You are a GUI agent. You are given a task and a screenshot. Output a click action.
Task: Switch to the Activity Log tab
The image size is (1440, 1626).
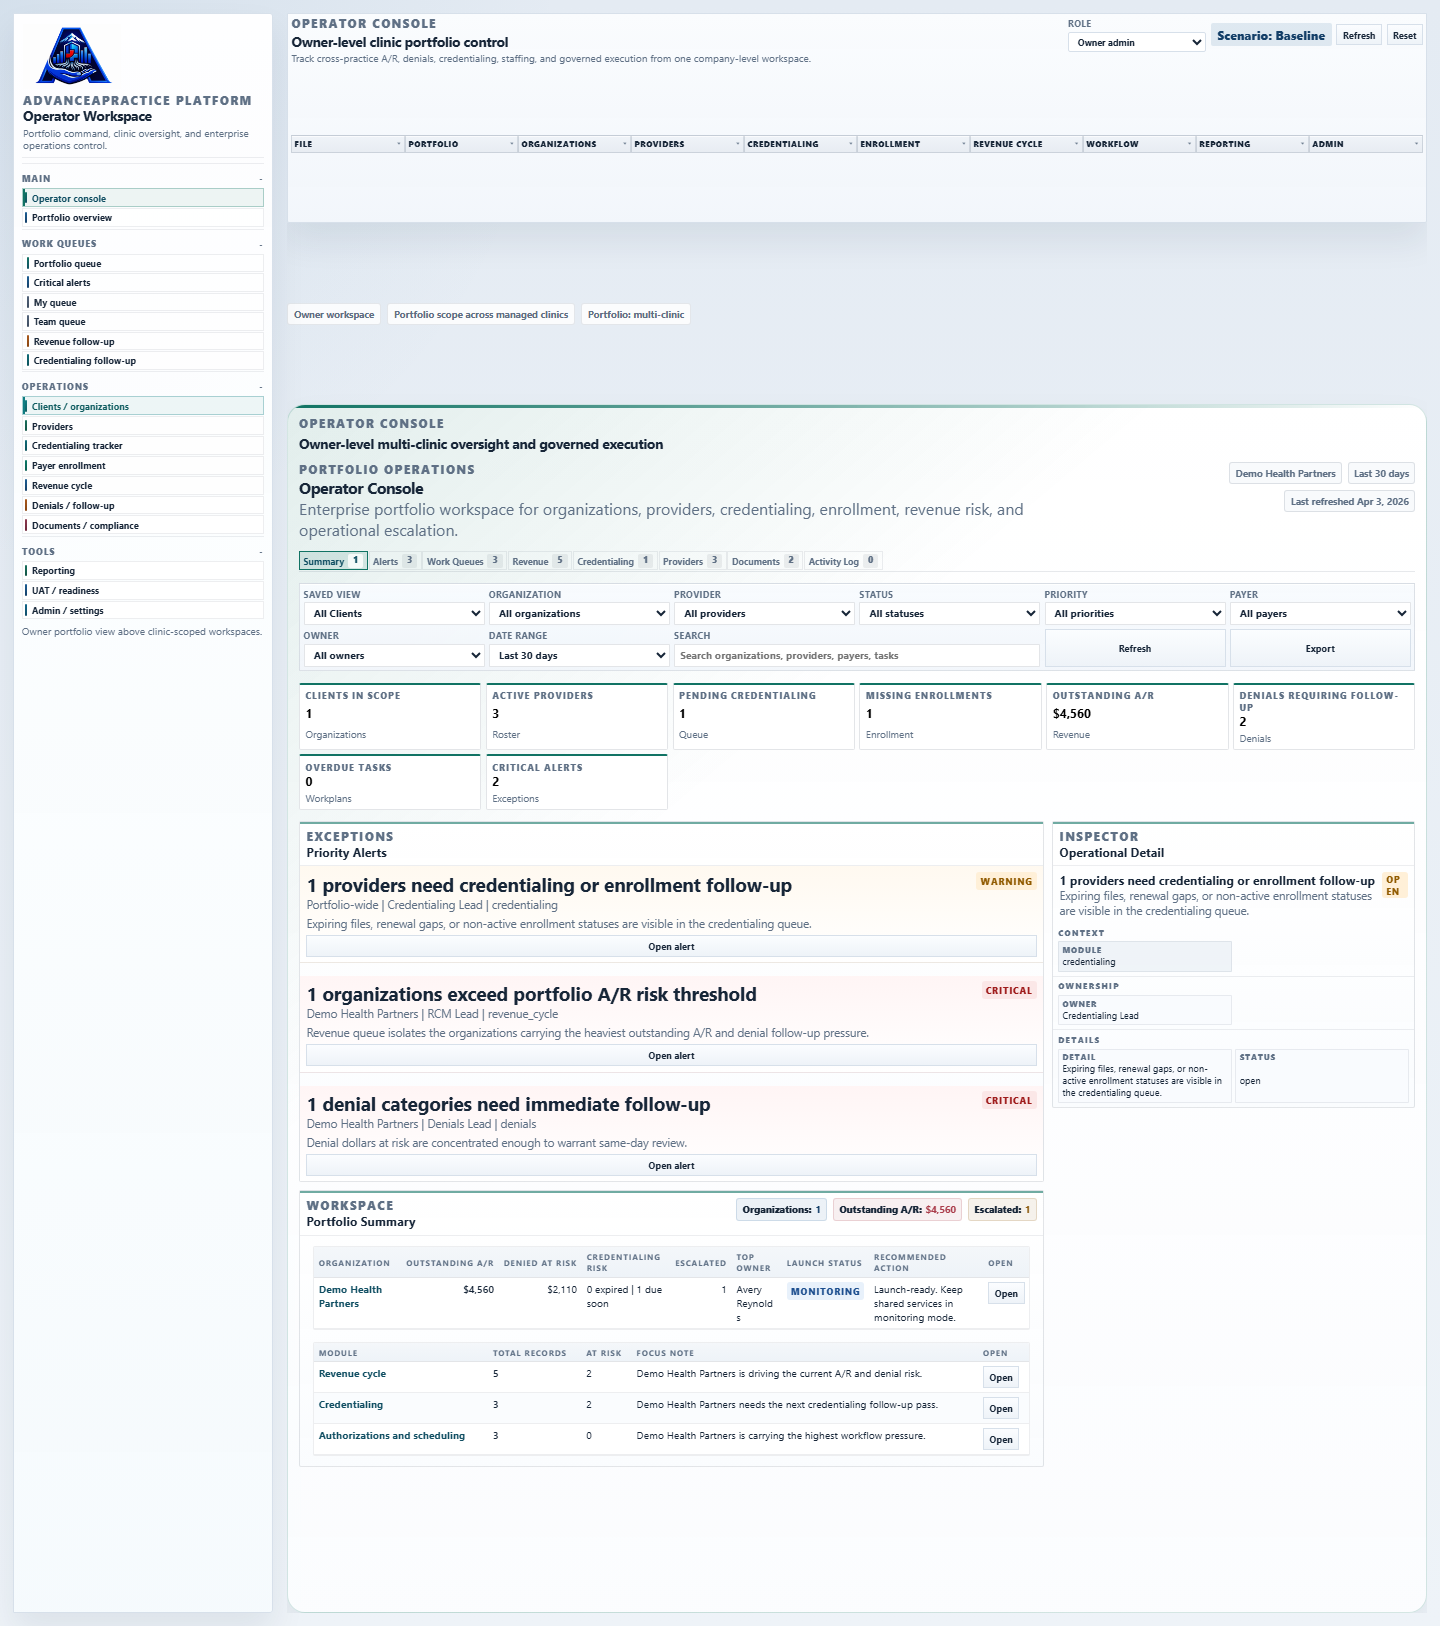[x=842, y=561]
